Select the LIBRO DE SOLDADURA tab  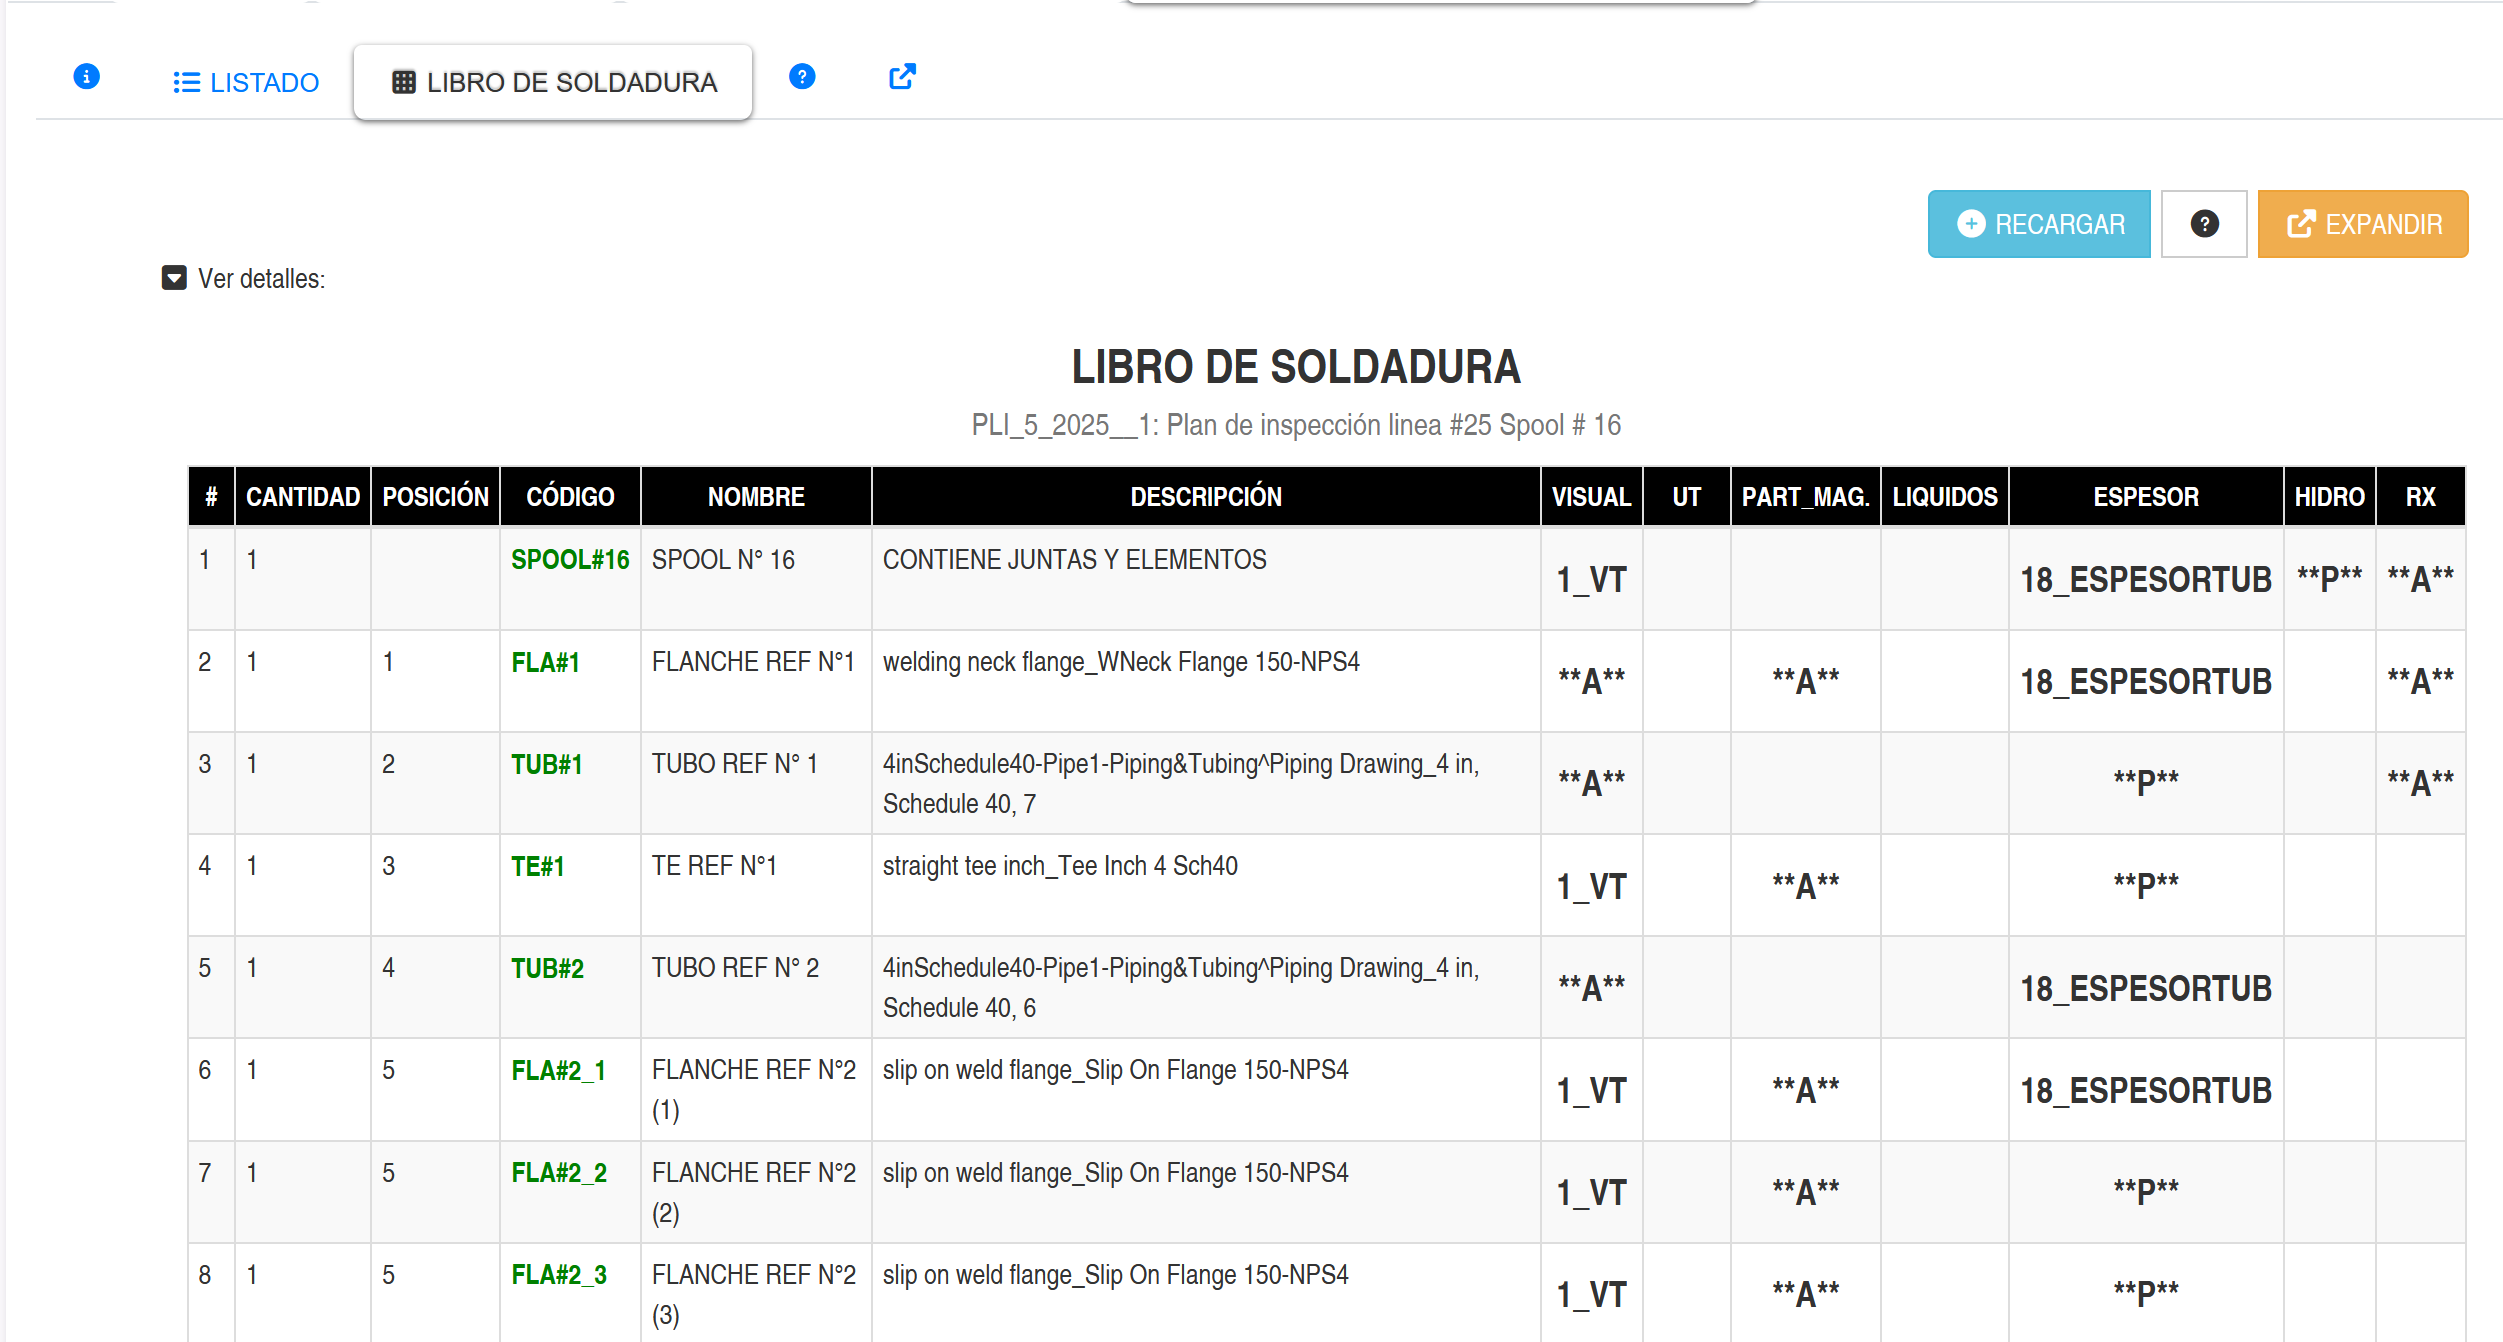pyautogui.click(x=553, y=82)
